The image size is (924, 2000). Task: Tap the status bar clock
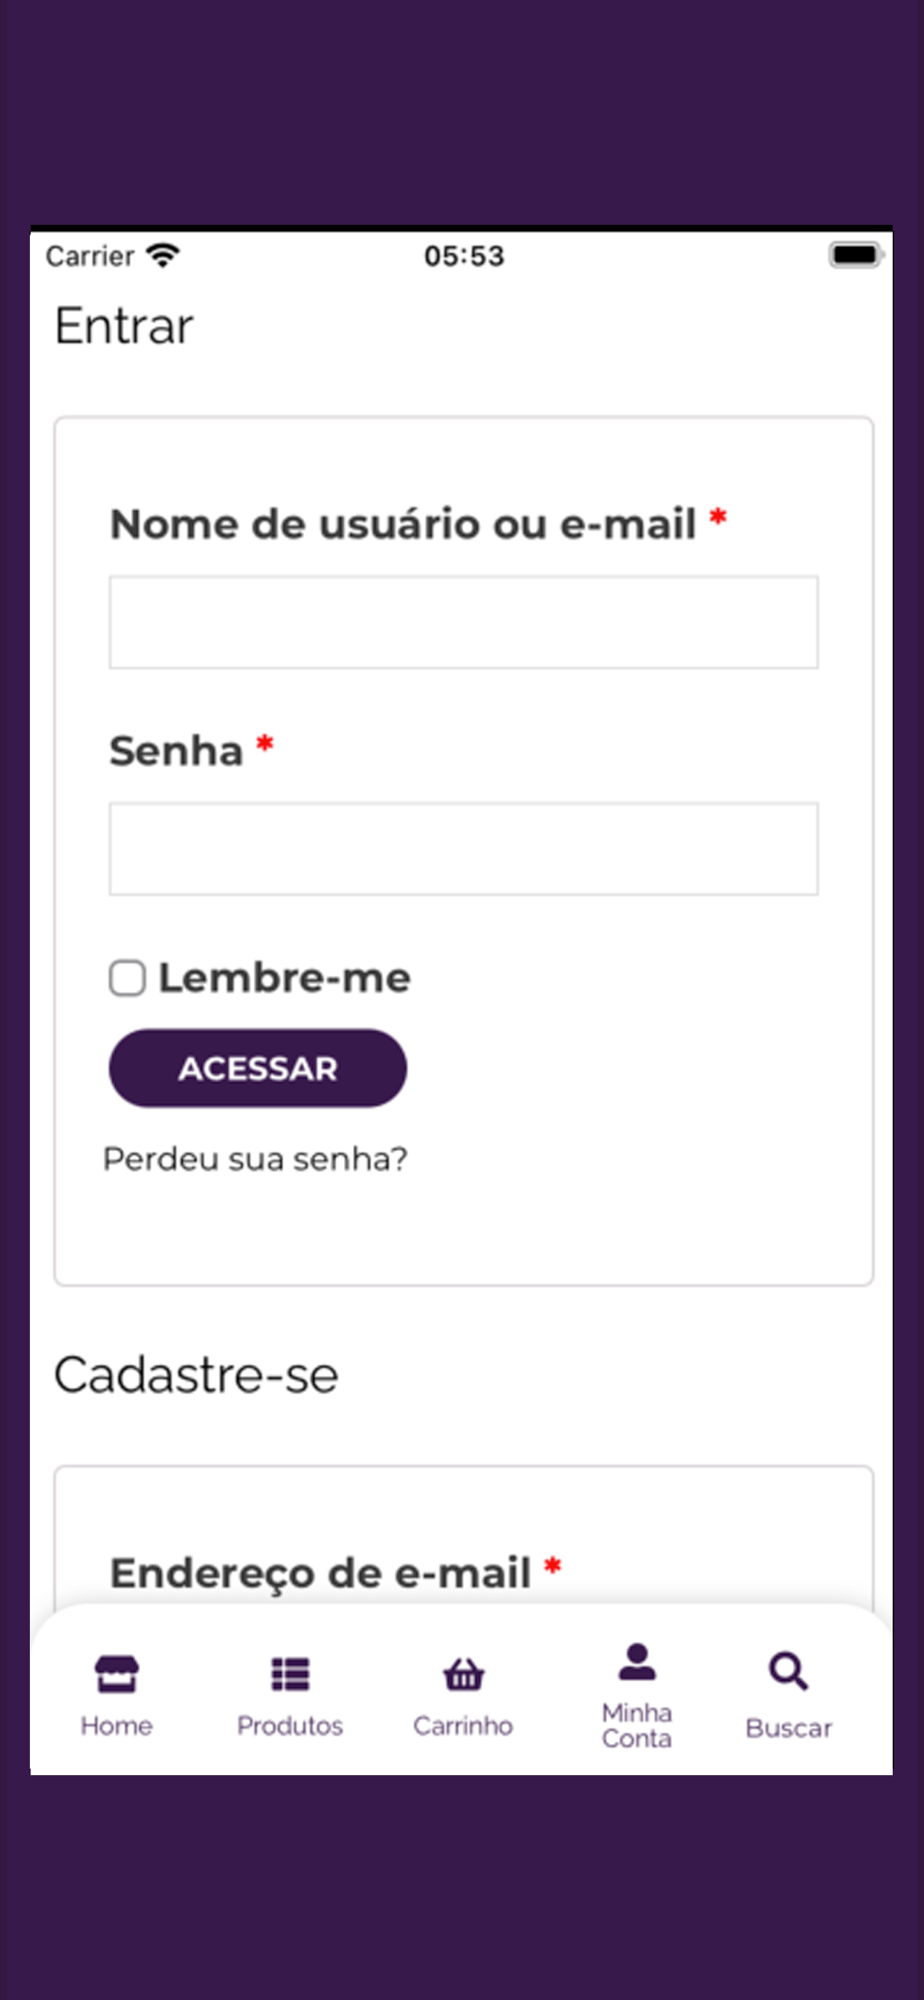click(x=464, y=256)
